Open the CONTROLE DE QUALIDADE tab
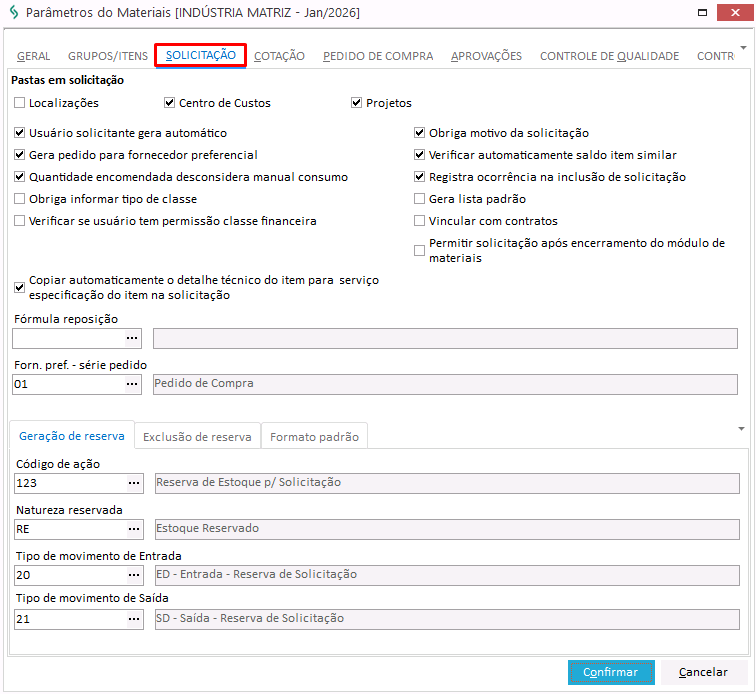756x694 pixels. [x=609, y=56]
